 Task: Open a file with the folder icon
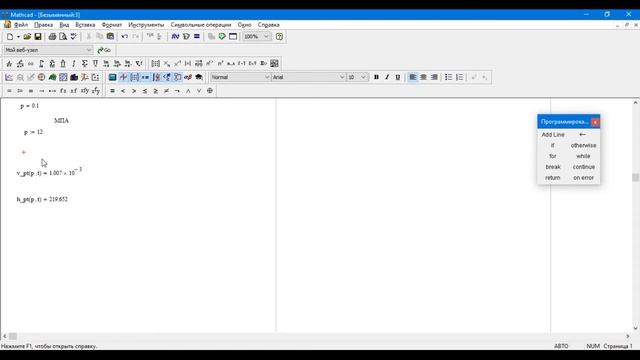(x=27, y=37)
